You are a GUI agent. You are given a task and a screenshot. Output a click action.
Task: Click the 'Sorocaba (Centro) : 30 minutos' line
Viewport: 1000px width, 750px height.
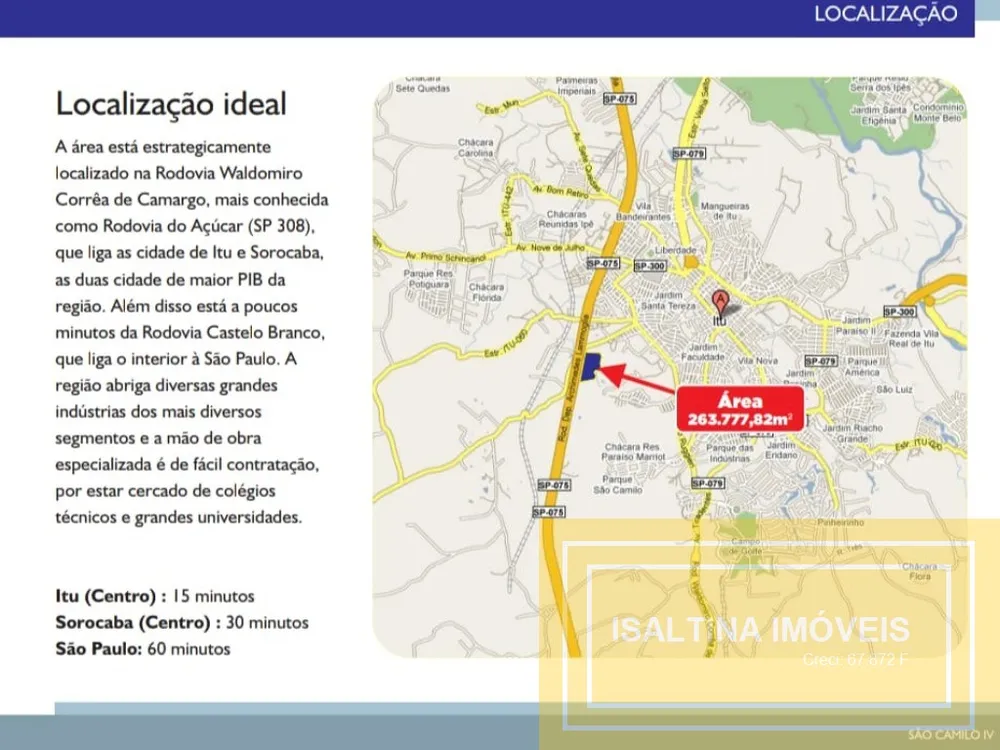[x=182, y=622]
